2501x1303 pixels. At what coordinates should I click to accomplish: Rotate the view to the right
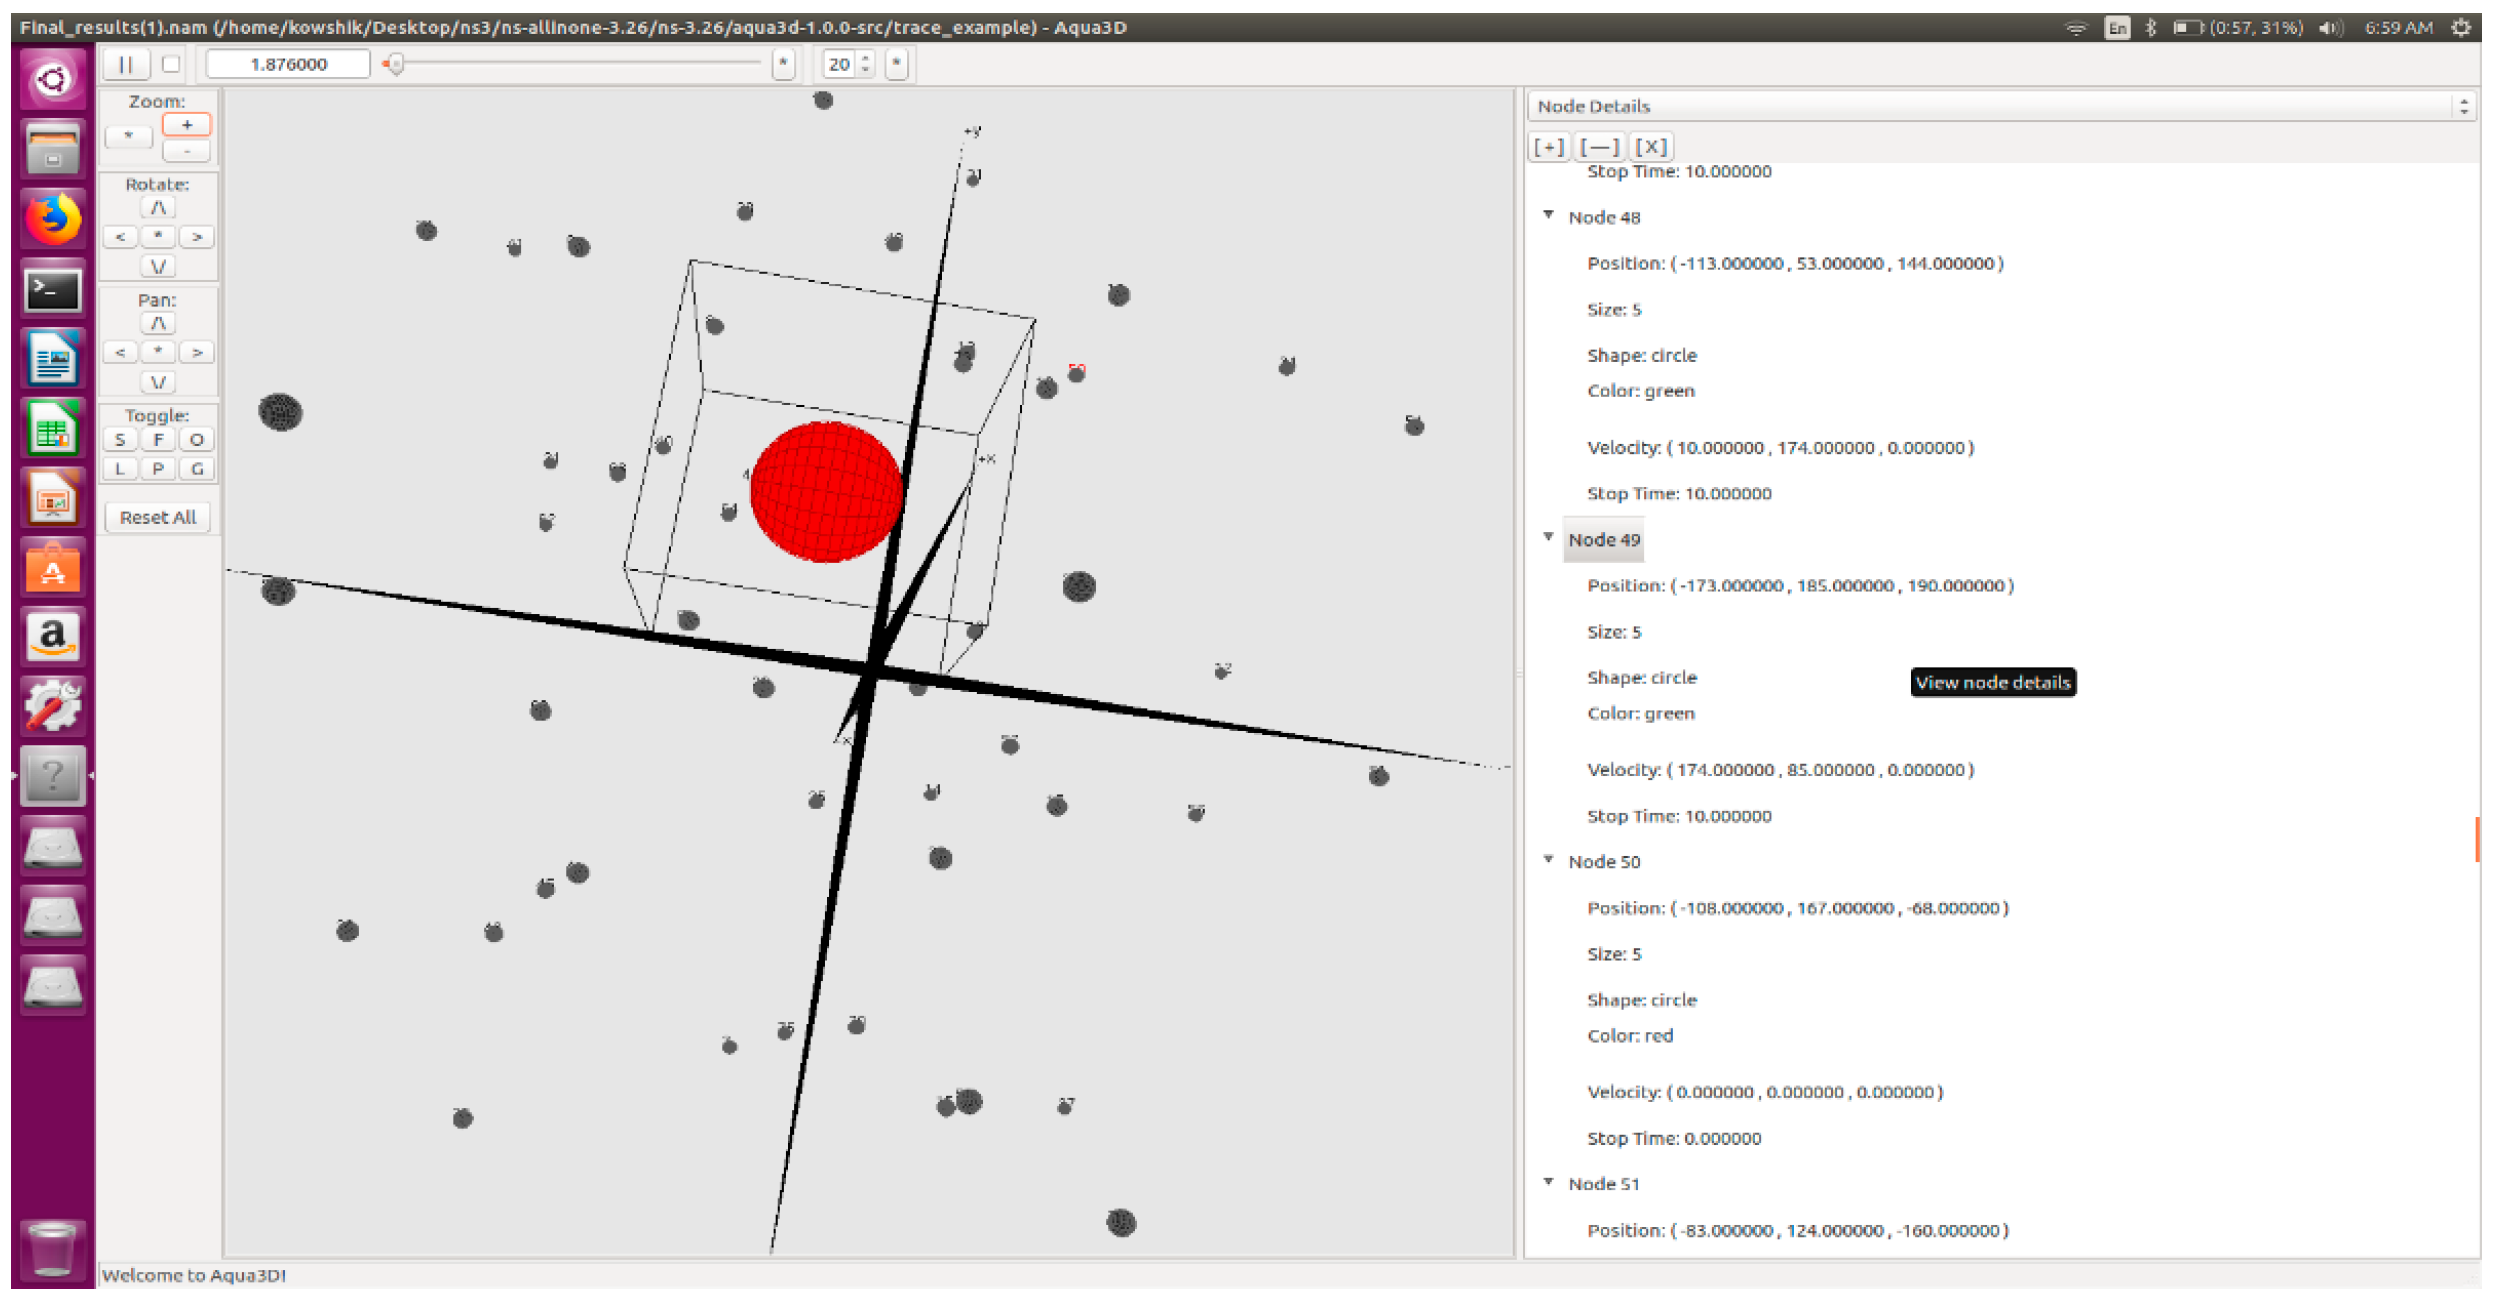pyautogui.click(x=197, y=237)
